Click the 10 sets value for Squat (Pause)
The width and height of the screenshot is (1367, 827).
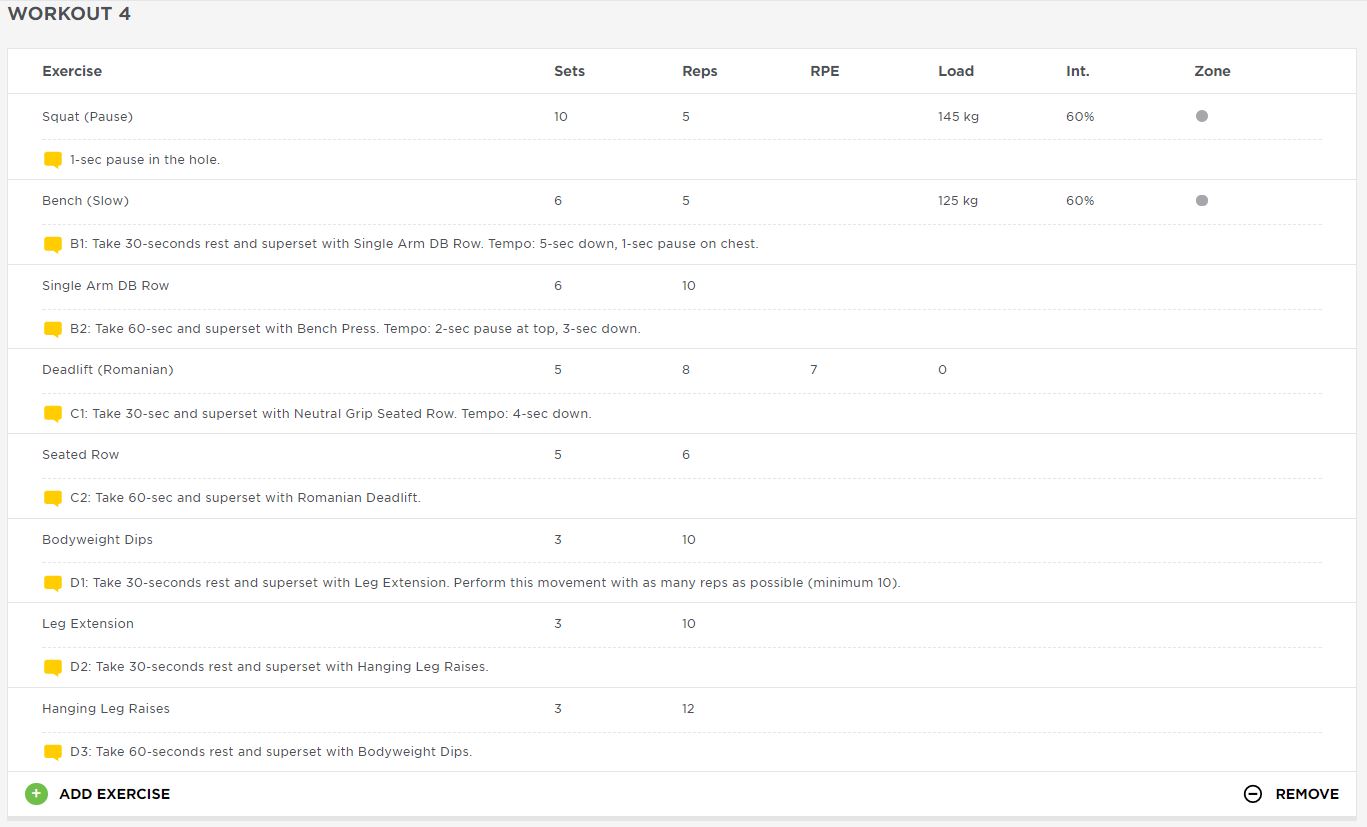[561, 117]
